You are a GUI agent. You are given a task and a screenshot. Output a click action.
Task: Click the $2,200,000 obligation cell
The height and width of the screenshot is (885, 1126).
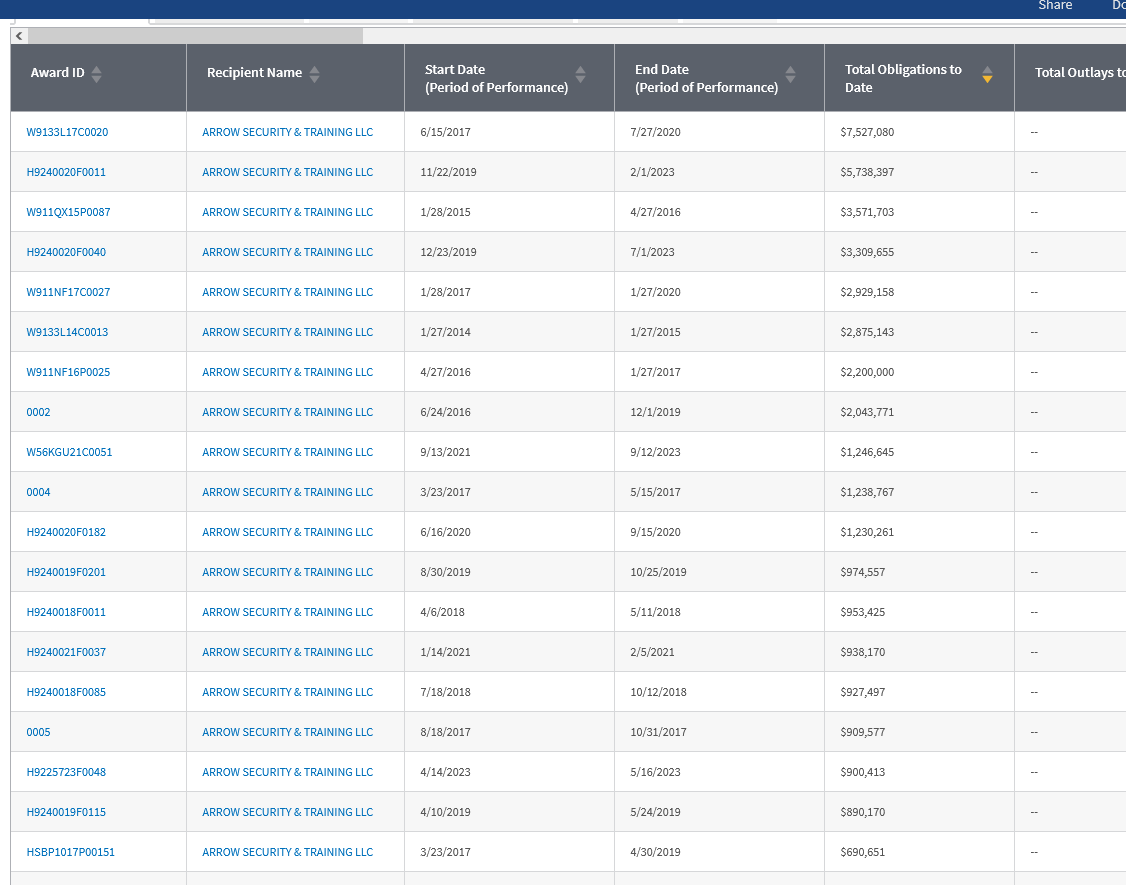coord(867,372)
